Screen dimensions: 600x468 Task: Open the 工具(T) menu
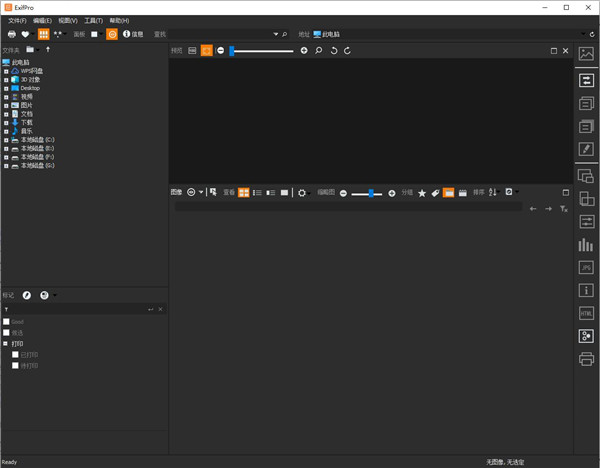[x=94, y=20]
